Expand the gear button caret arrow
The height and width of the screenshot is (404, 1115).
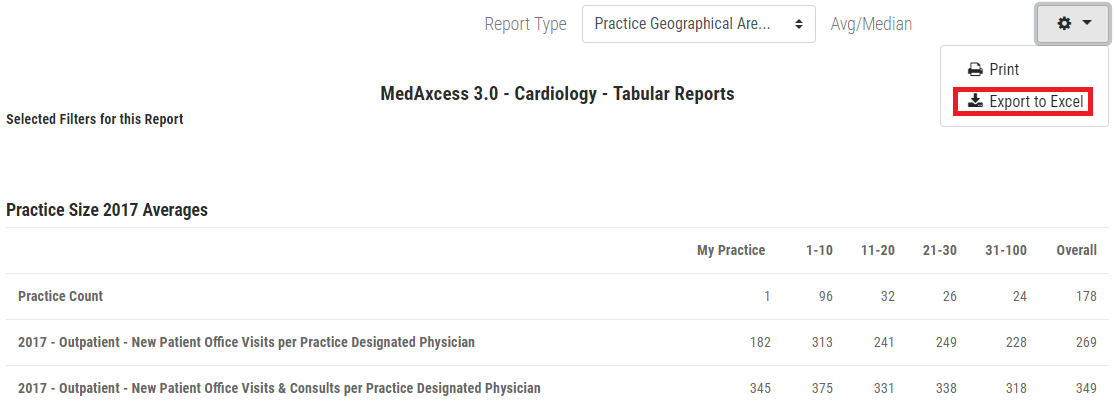1084,23
